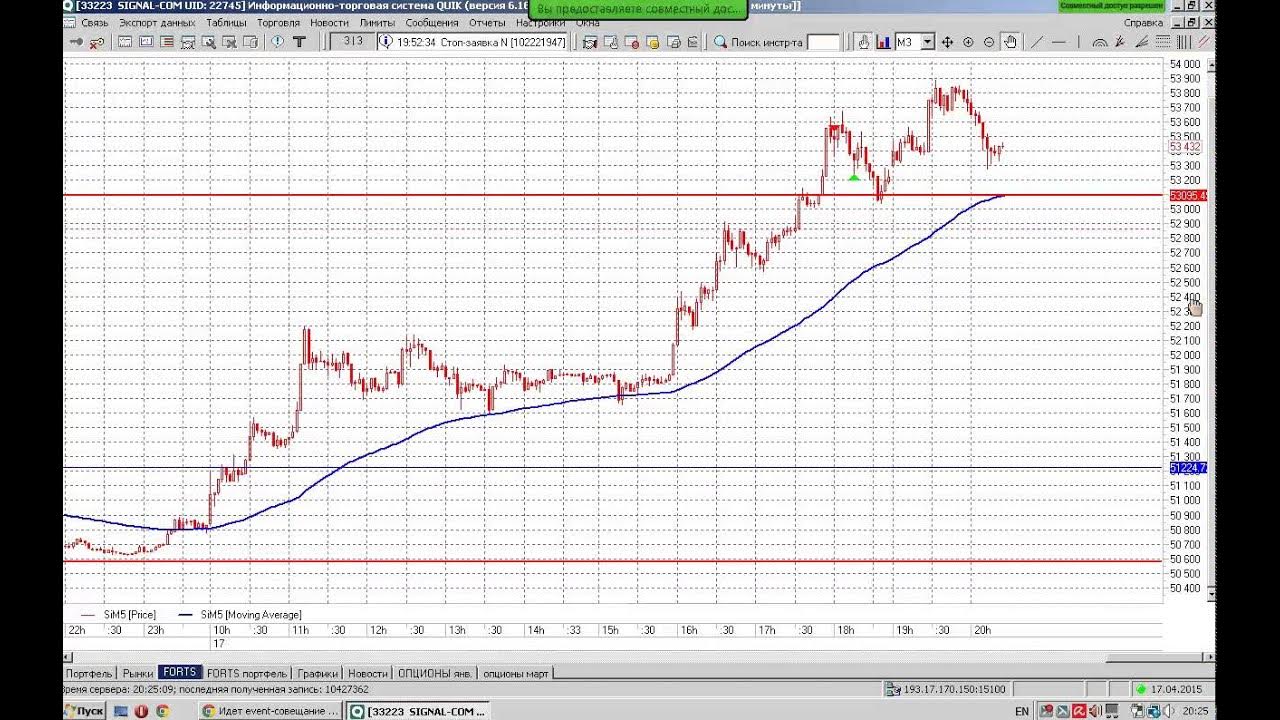
Task: Switch to the Новости bottom tab
Action: tap(368, 673)
